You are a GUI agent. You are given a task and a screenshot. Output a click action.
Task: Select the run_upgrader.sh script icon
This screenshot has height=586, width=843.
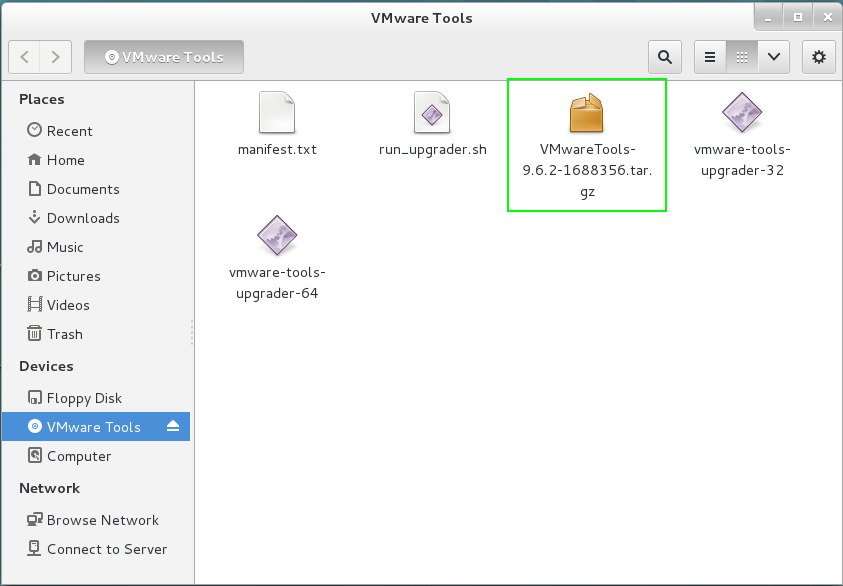pyautogui.click(x=432, y=112)
